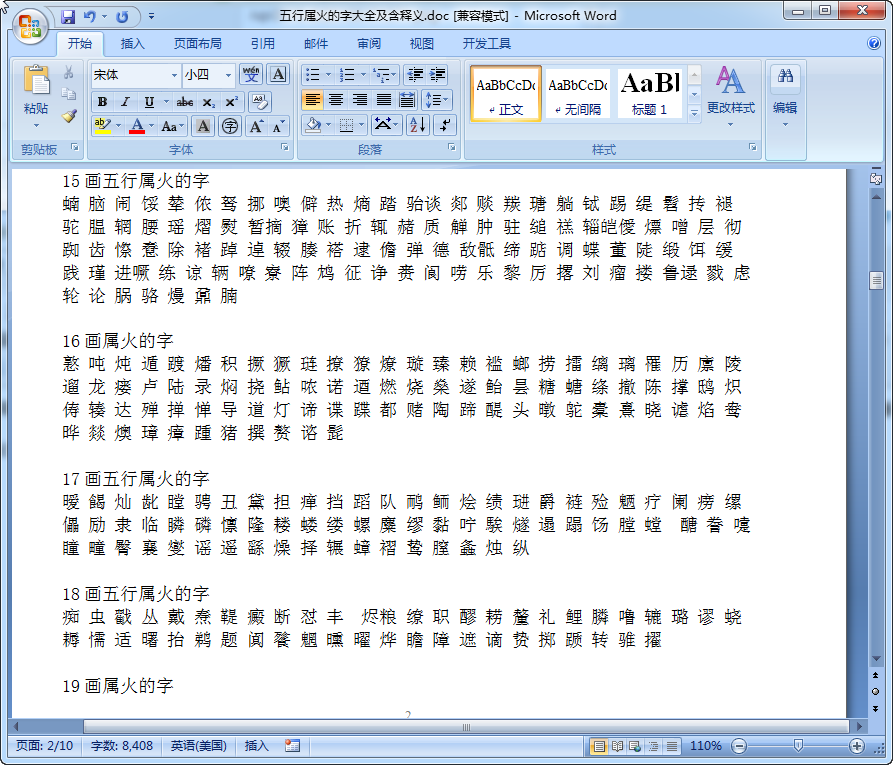The width and height of the screenshot is (893, 765).
Task: Click the zoom slider handle in status bar
Action: point(798,746)
